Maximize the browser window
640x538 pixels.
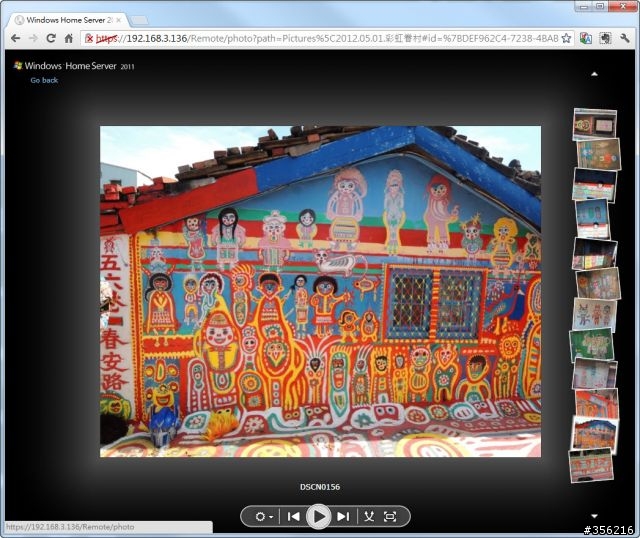click(600, 6)
